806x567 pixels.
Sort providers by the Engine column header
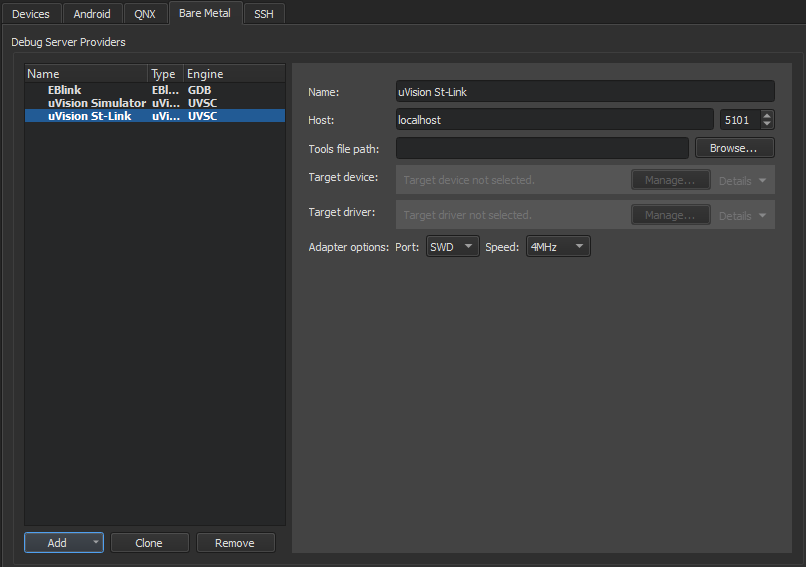tap(233, 74)
